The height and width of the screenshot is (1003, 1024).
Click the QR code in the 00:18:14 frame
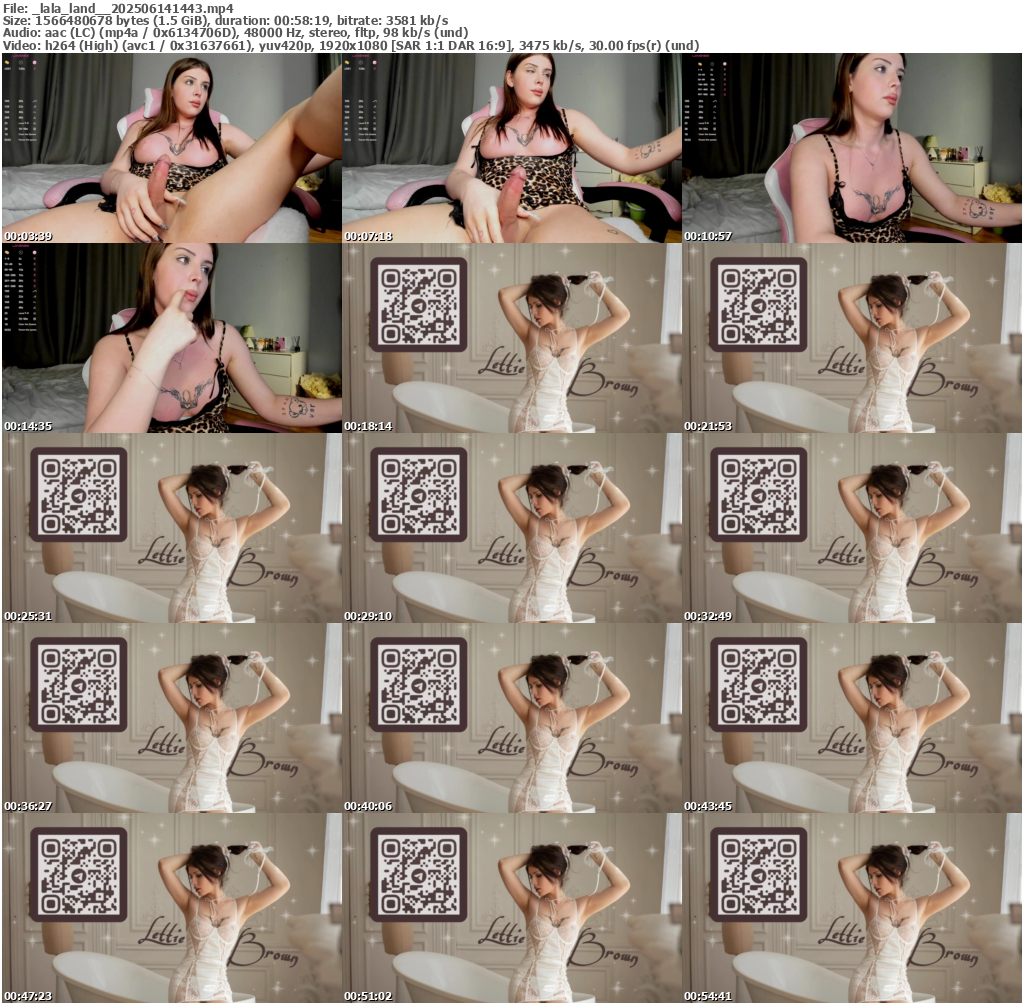point(418,305)
